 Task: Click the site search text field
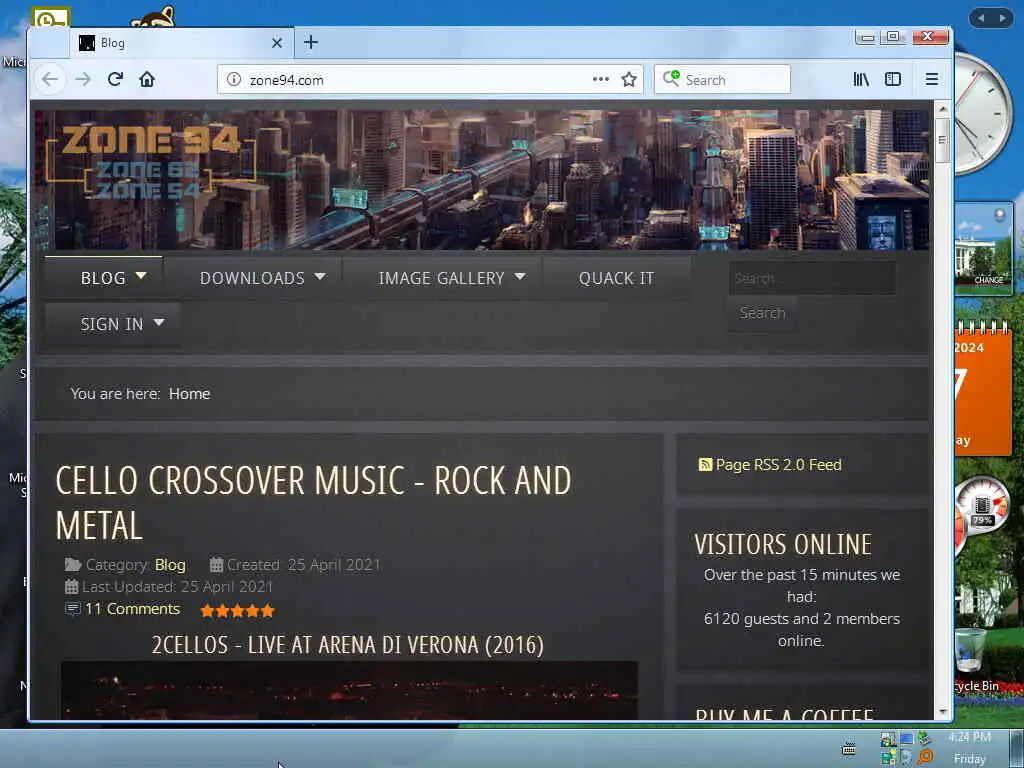point(812,278)
